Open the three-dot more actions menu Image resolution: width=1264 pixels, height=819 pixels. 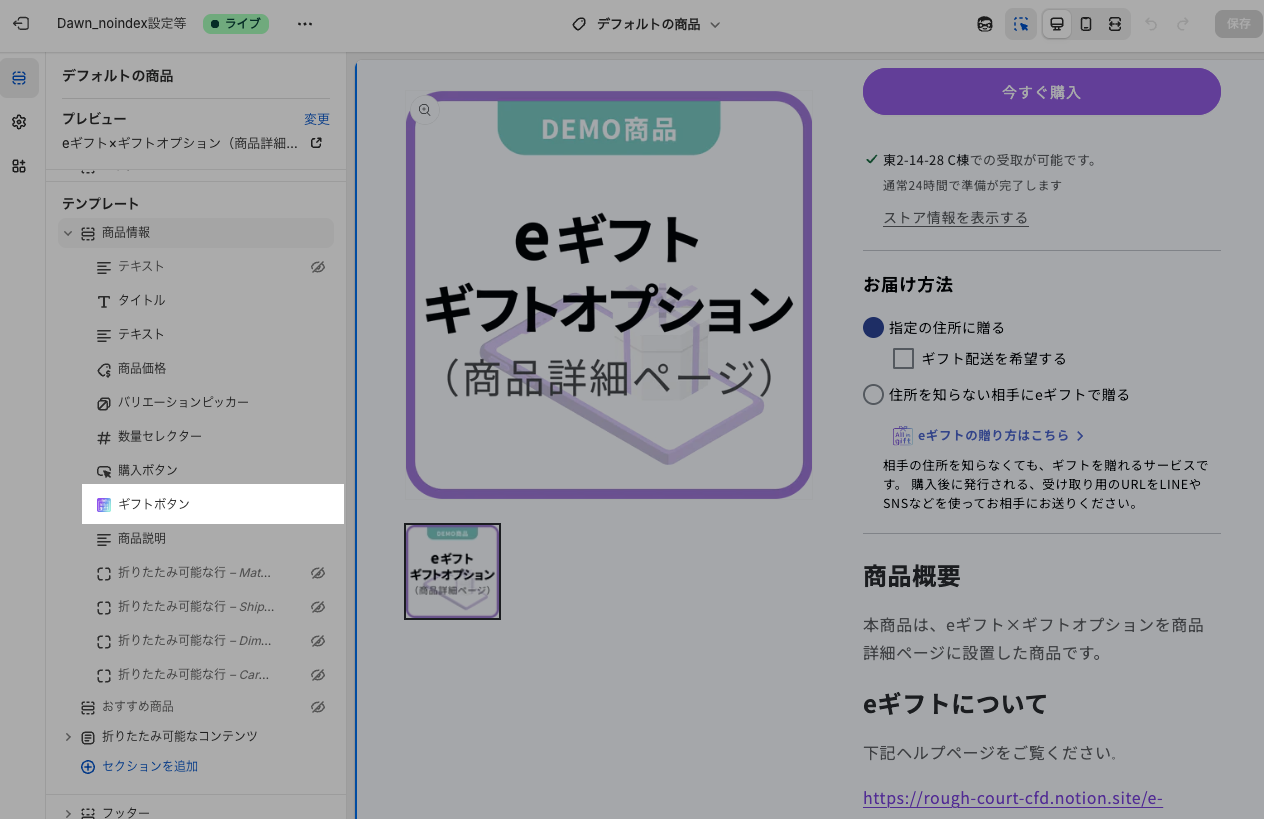tap(305, 24)
